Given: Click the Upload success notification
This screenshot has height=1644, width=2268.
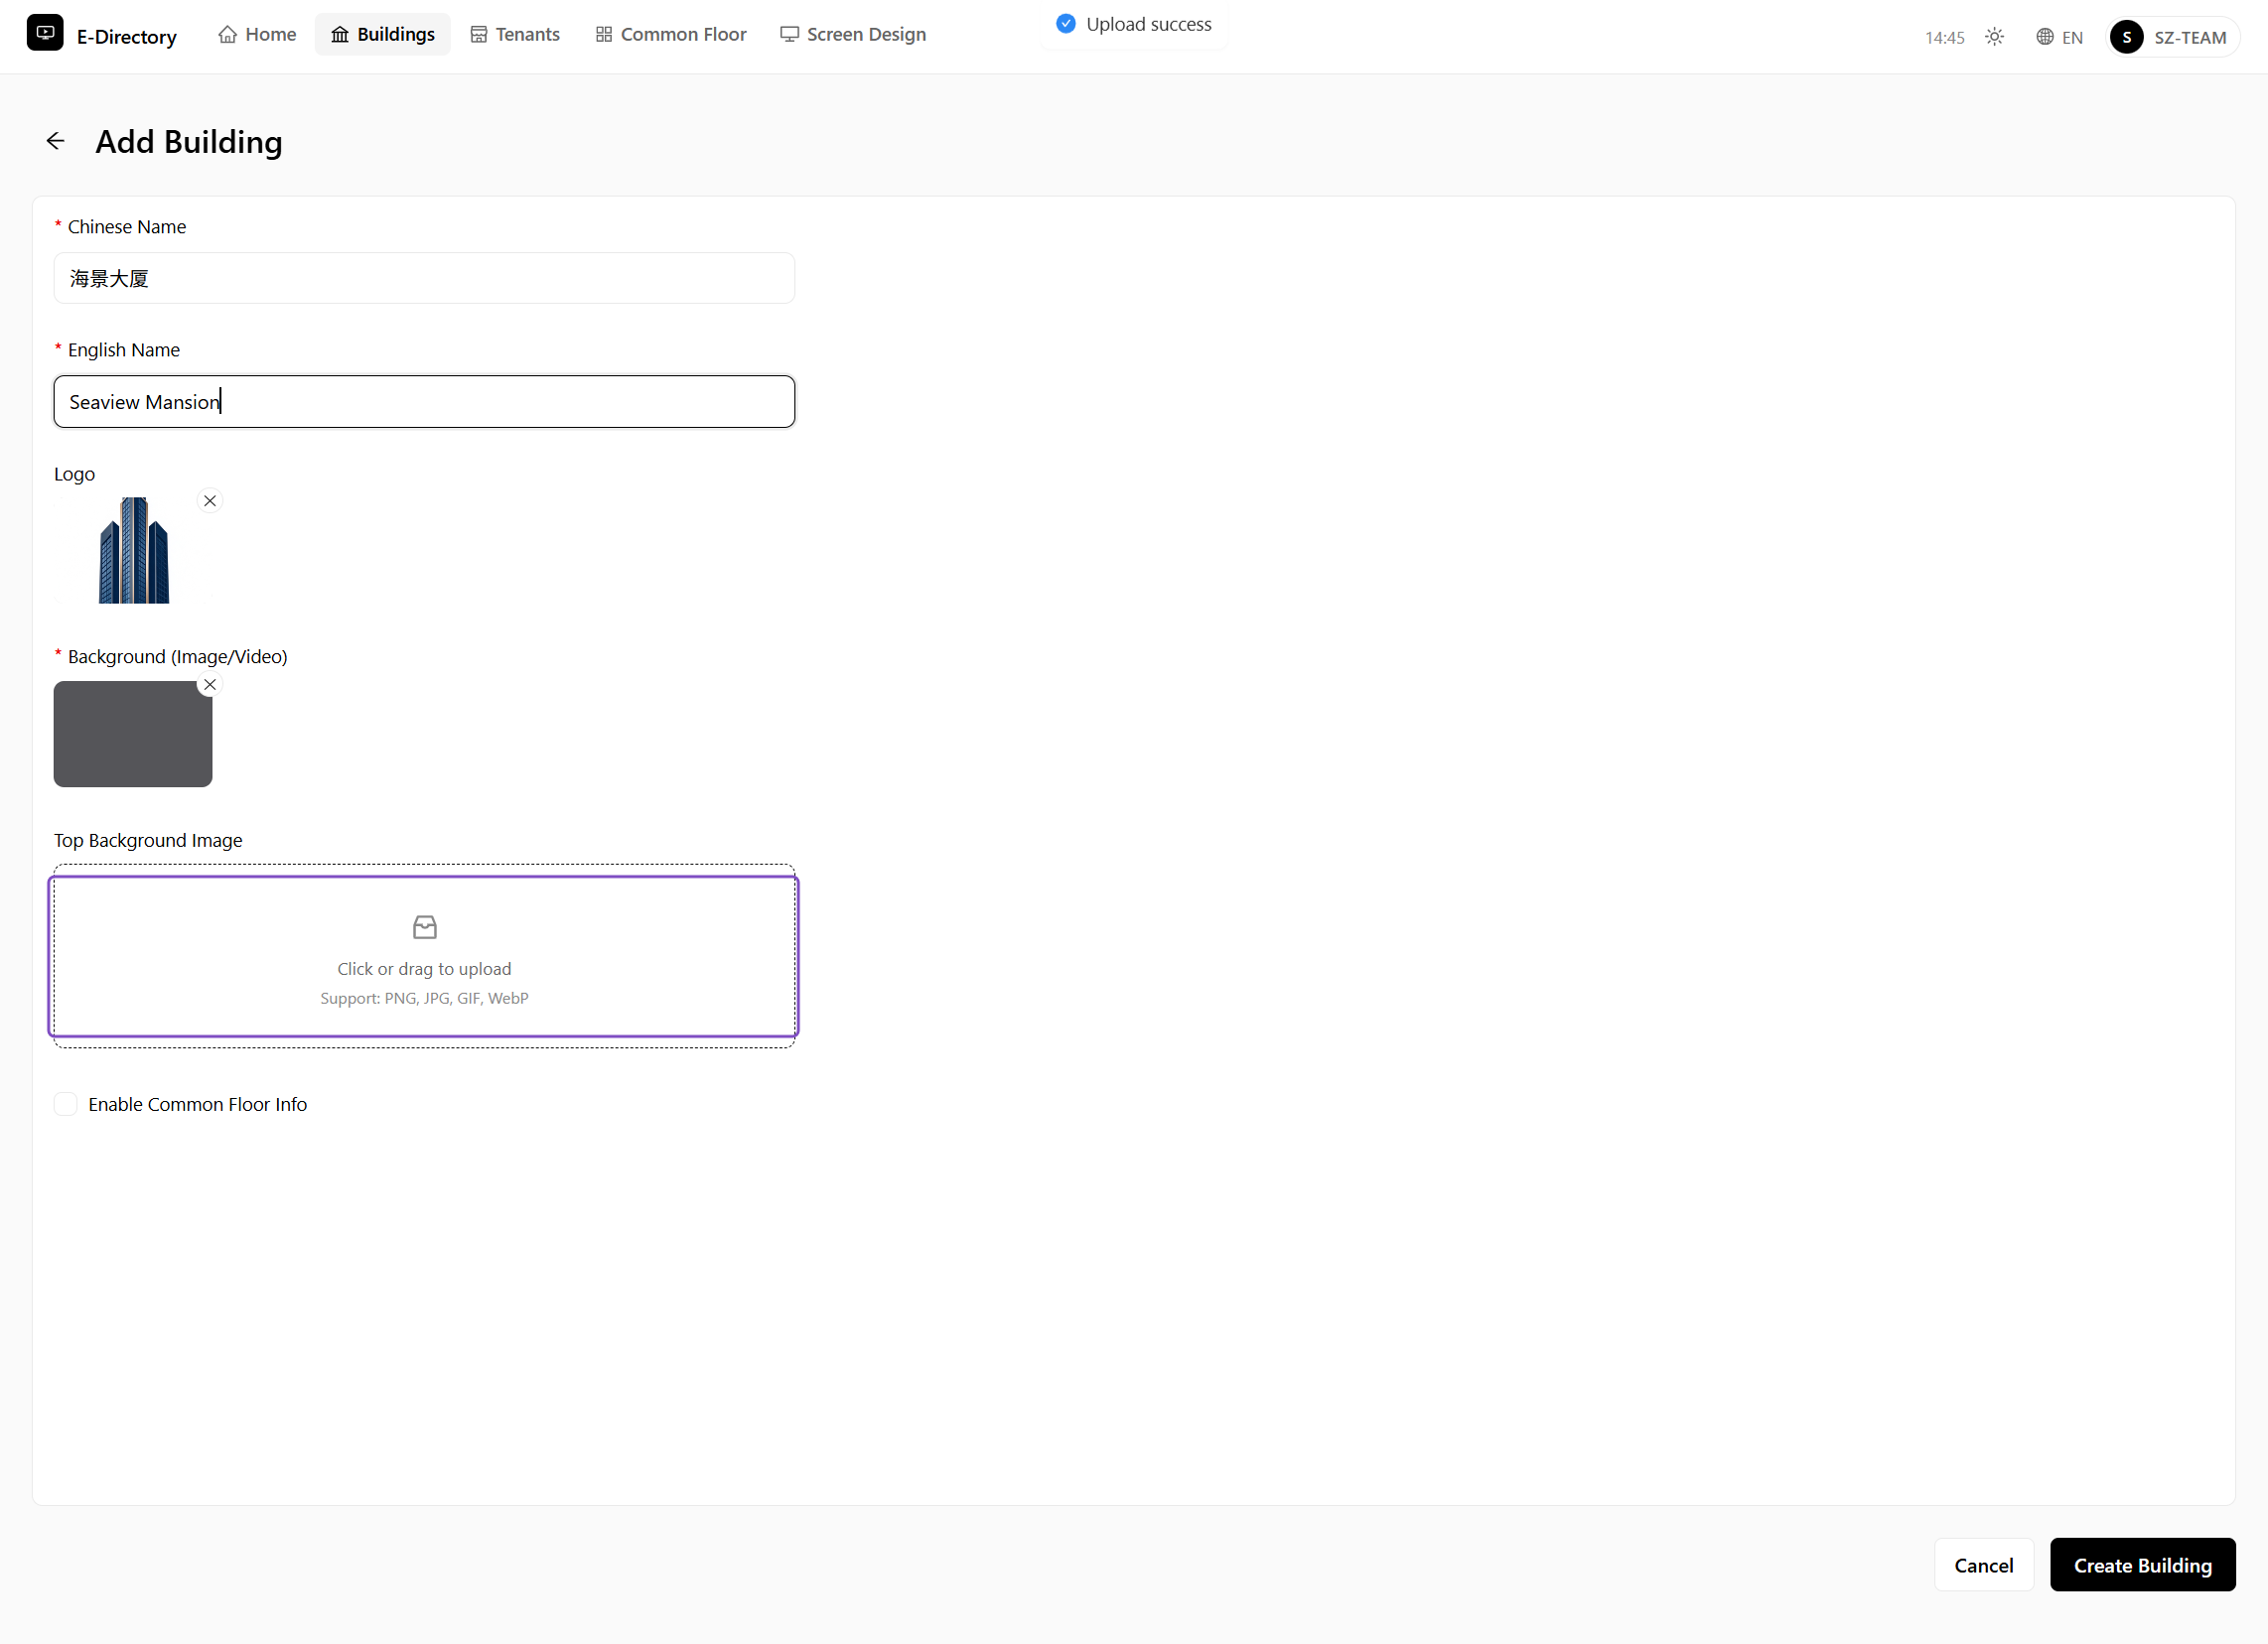Looking at the screenshot, I should tap(1134, 24).
